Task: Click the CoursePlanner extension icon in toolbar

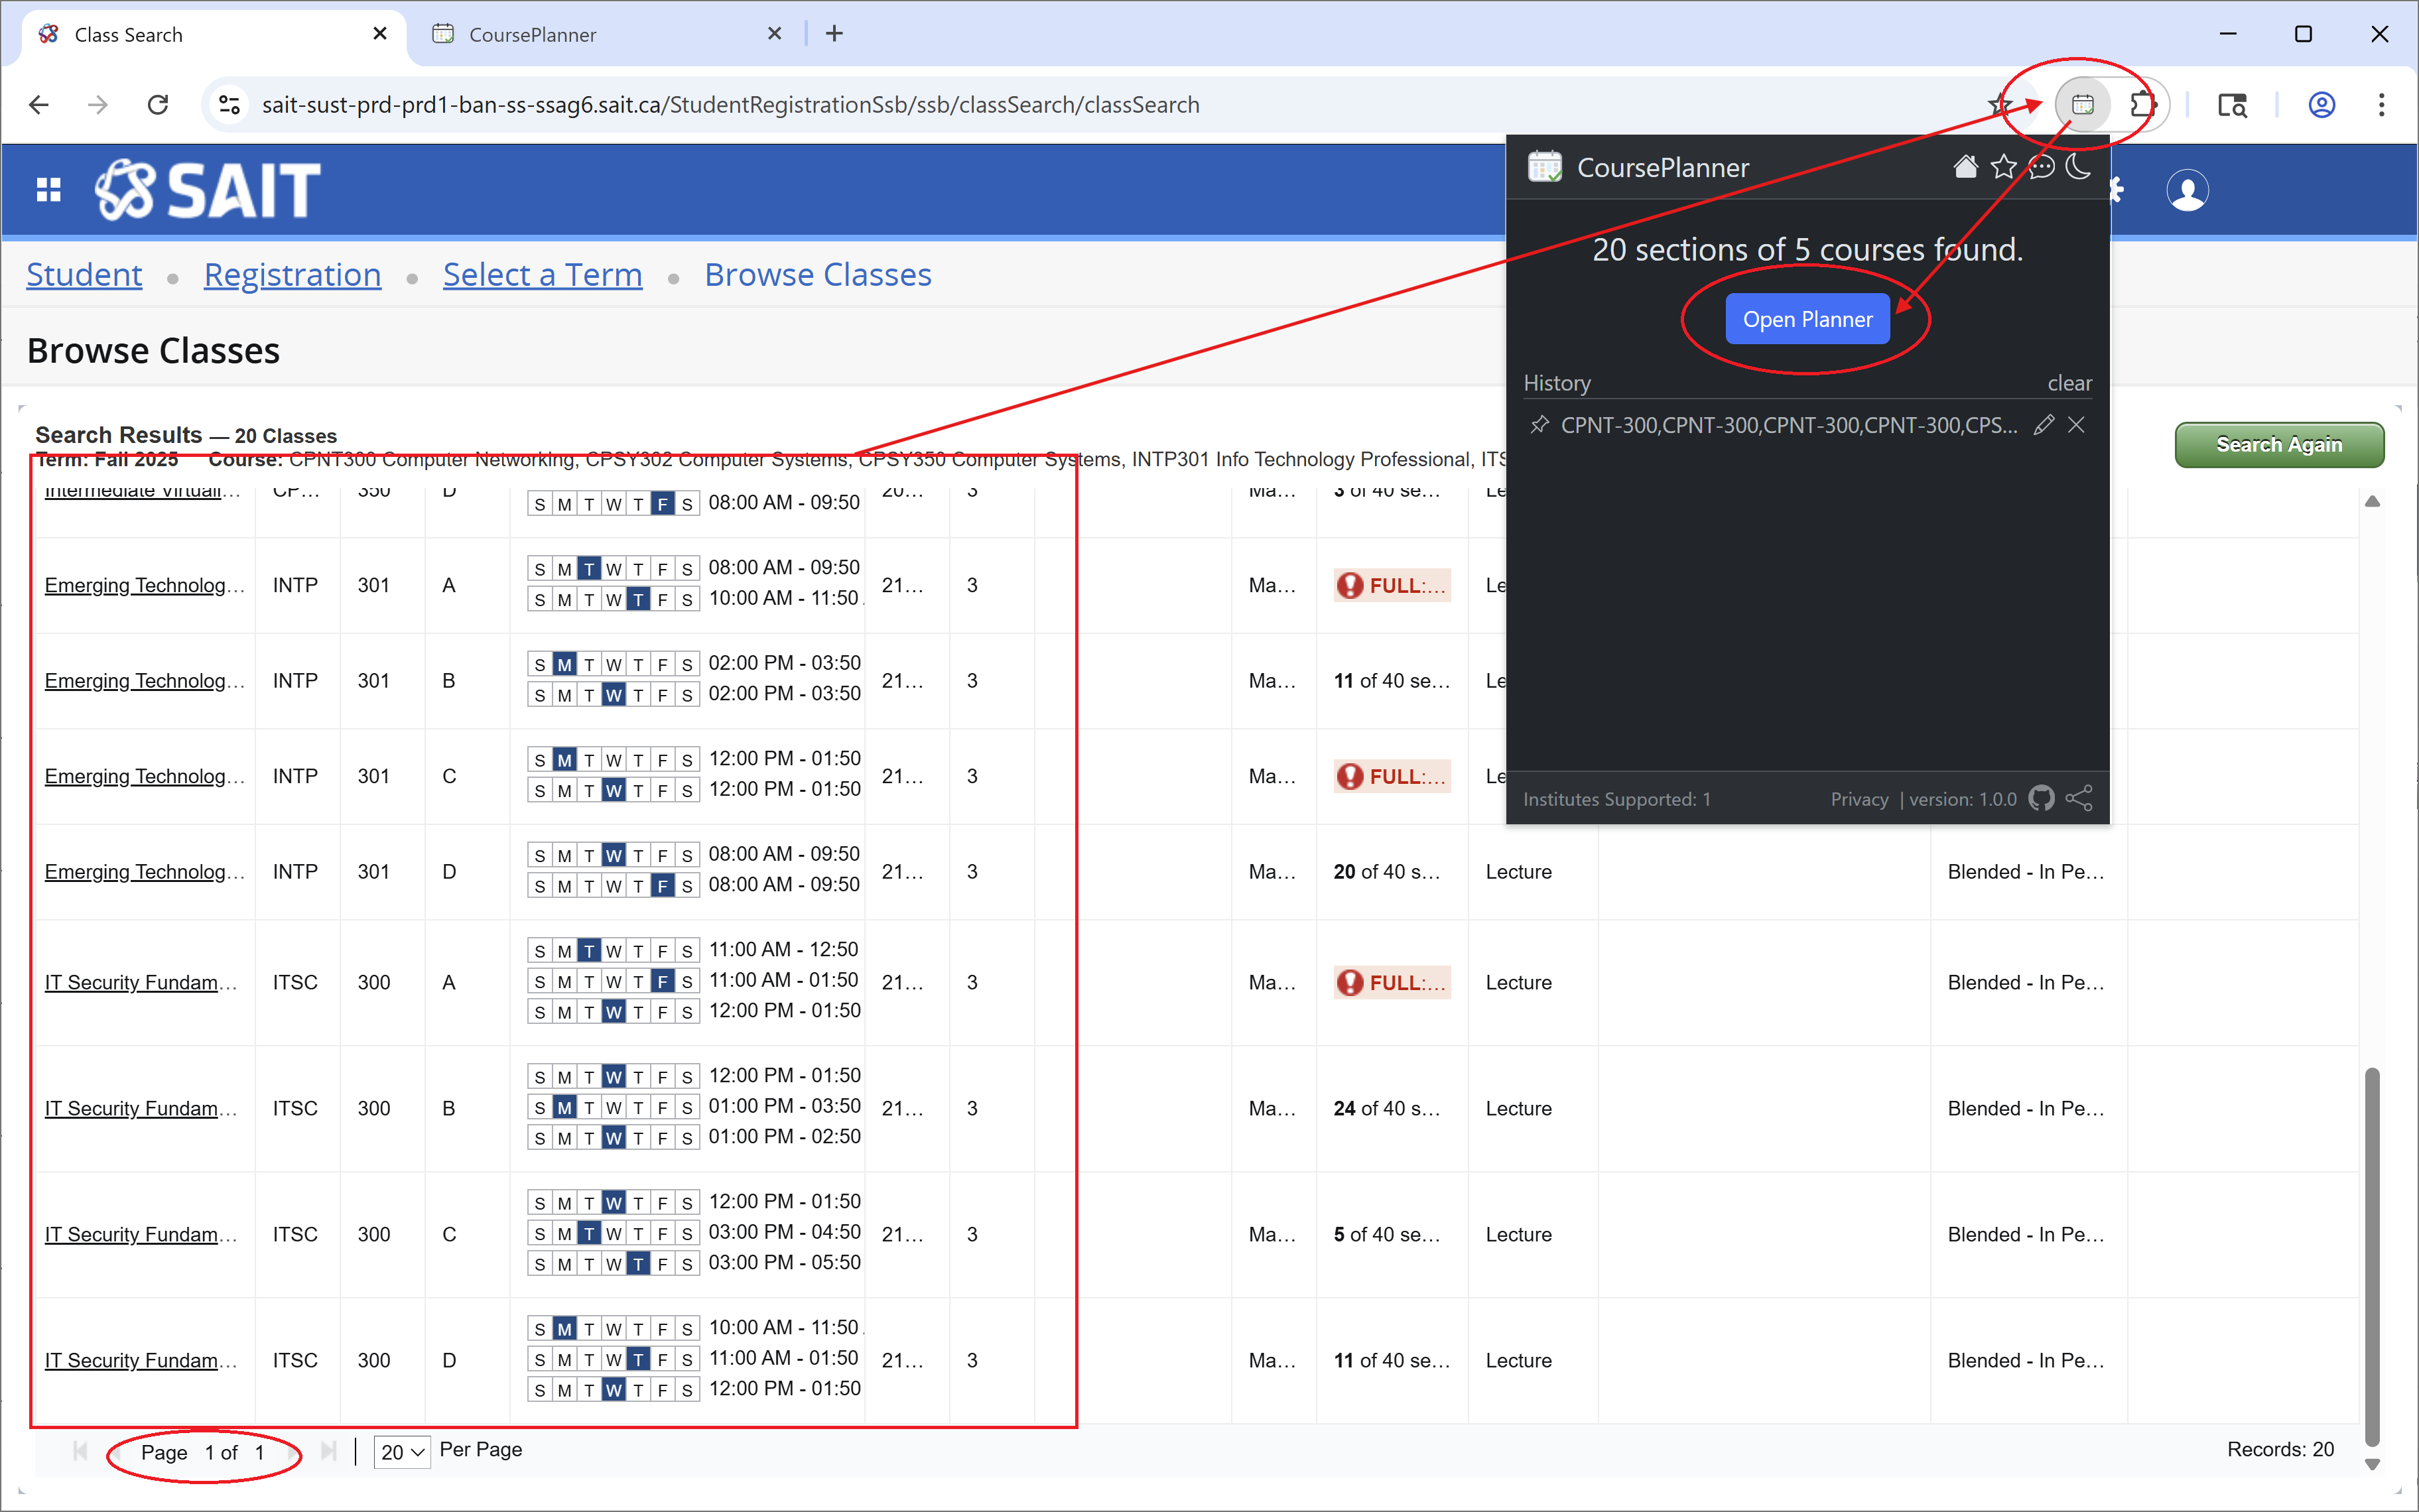Action: click(2083, 105)
